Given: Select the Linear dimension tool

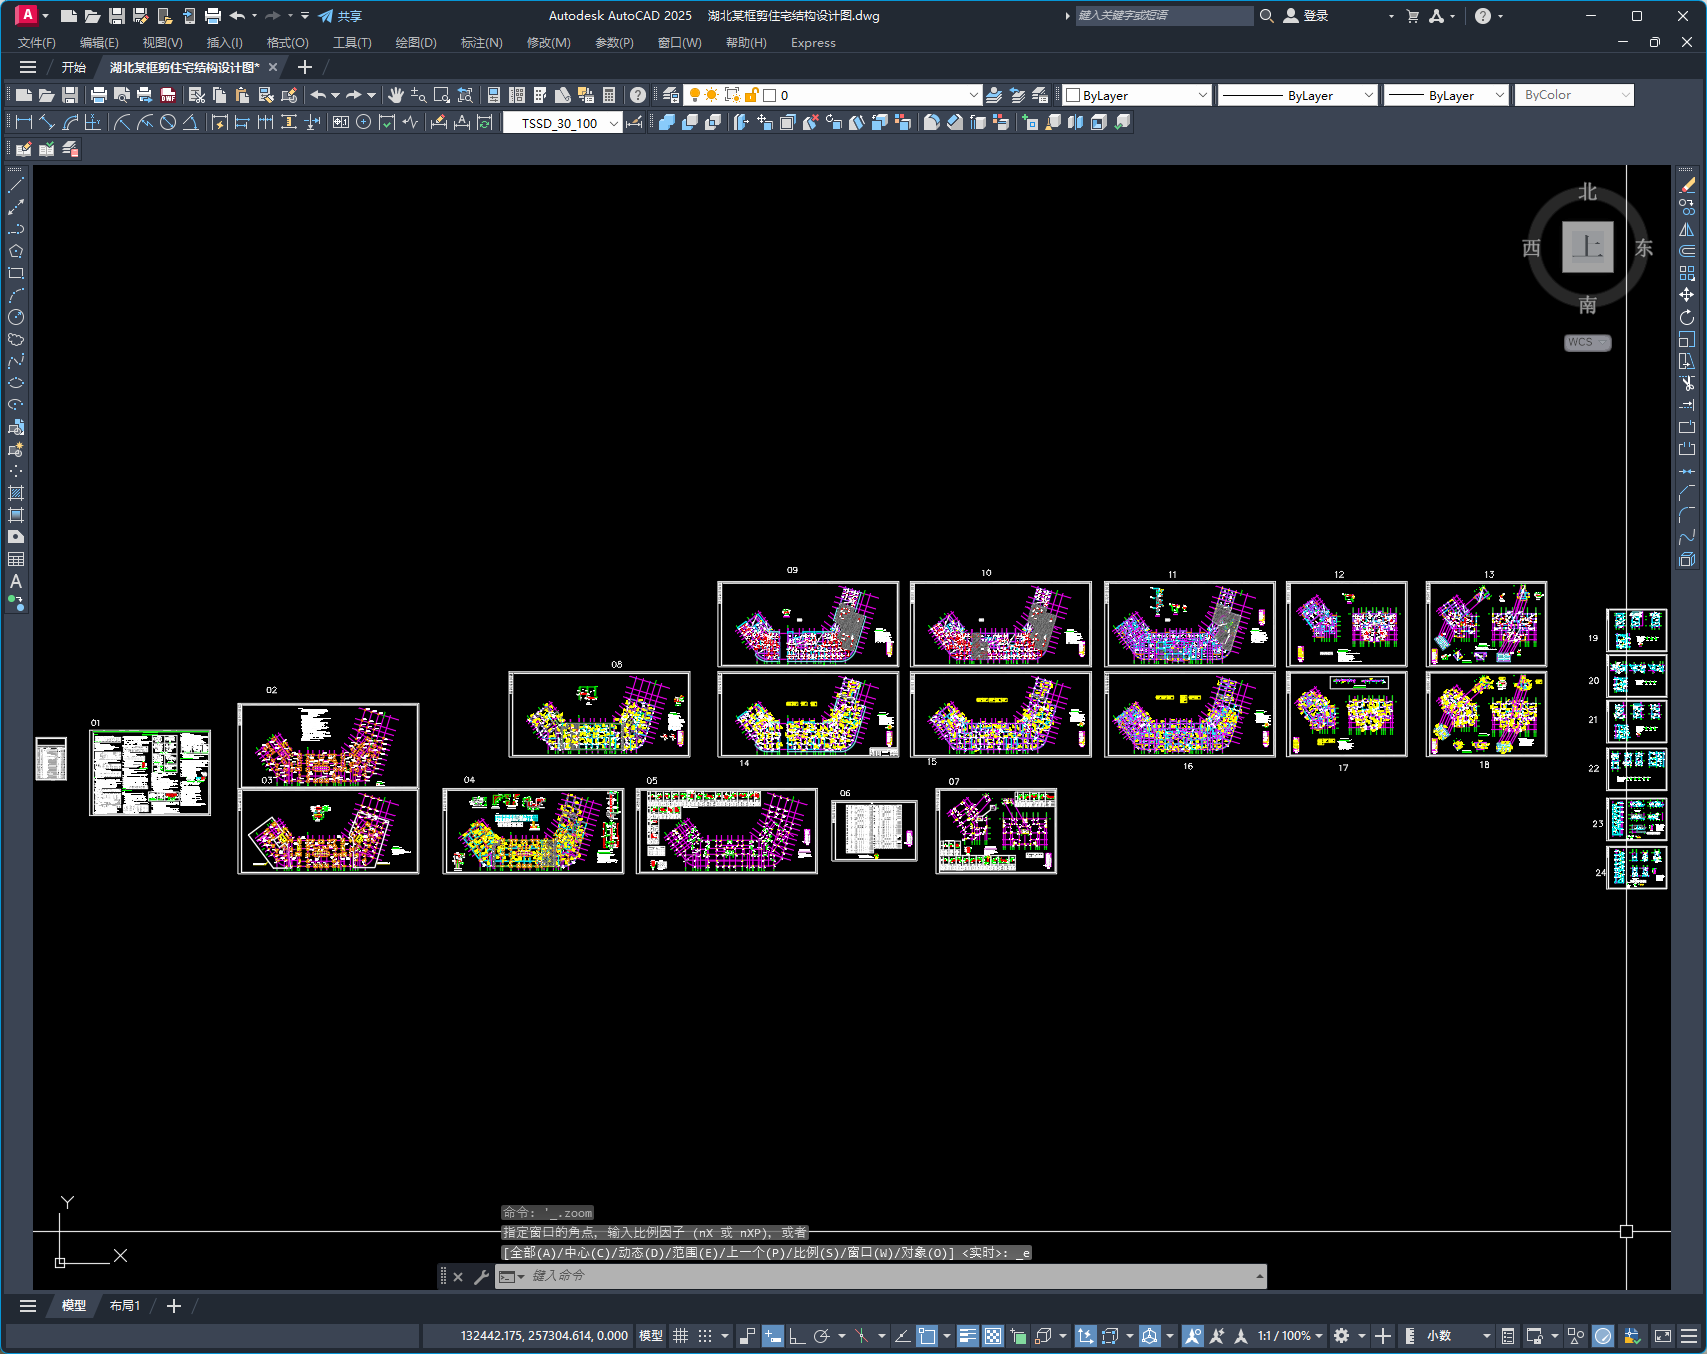Looking at the screenshot, I should (23, 122).
